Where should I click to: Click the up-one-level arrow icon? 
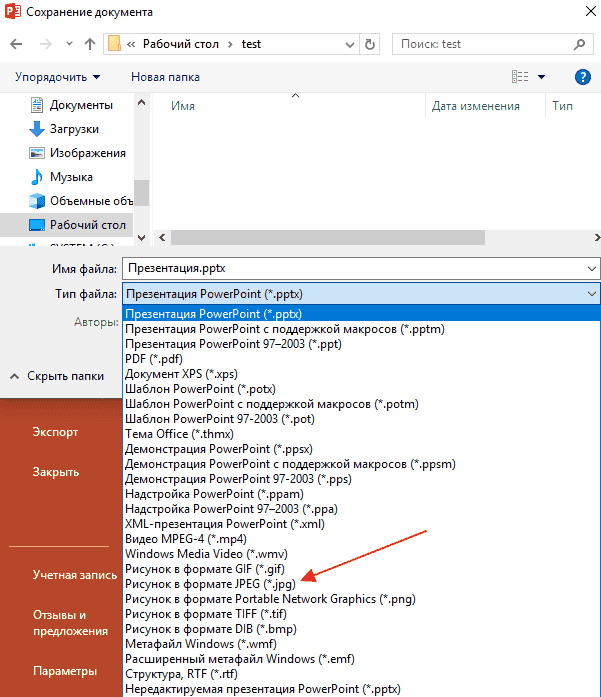(90, 45)
